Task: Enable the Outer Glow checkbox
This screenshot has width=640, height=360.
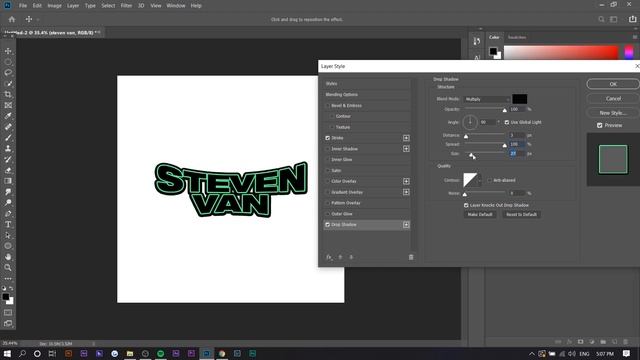Action: (327, 214)
